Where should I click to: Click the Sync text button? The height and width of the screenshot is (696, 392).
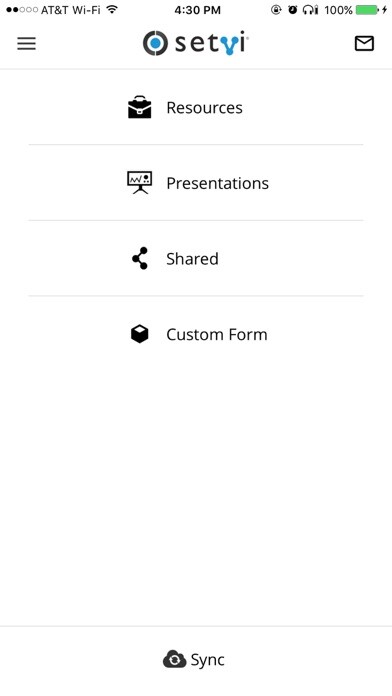click(x=207, y=660)
